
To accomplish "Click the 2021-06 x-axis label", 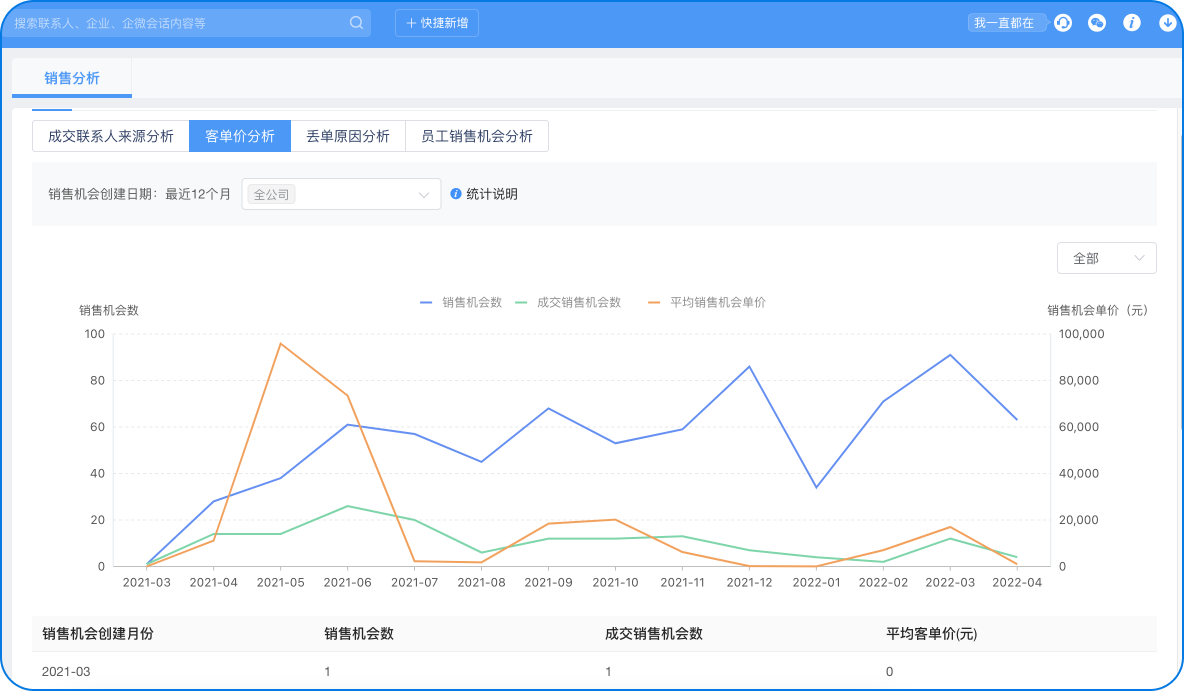I will tap(347, 582).
